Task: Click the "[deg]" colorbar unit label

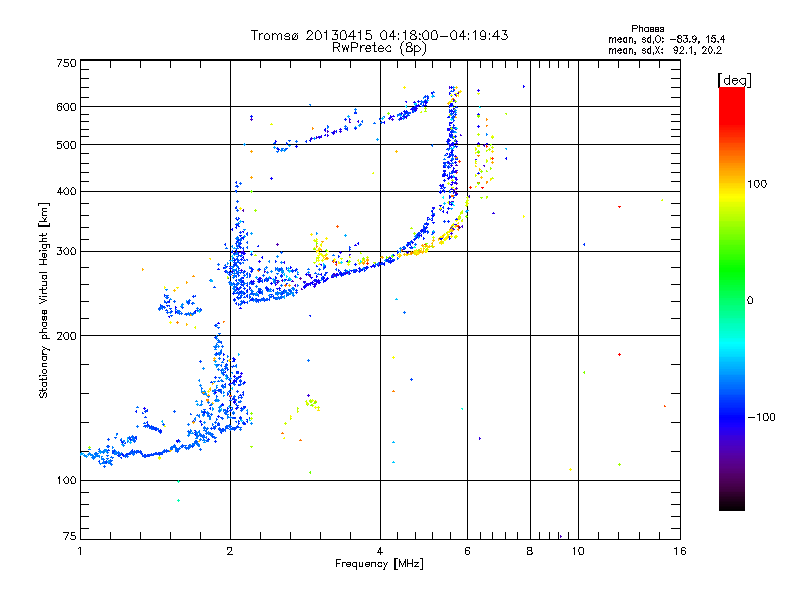Action: point(734,80)
